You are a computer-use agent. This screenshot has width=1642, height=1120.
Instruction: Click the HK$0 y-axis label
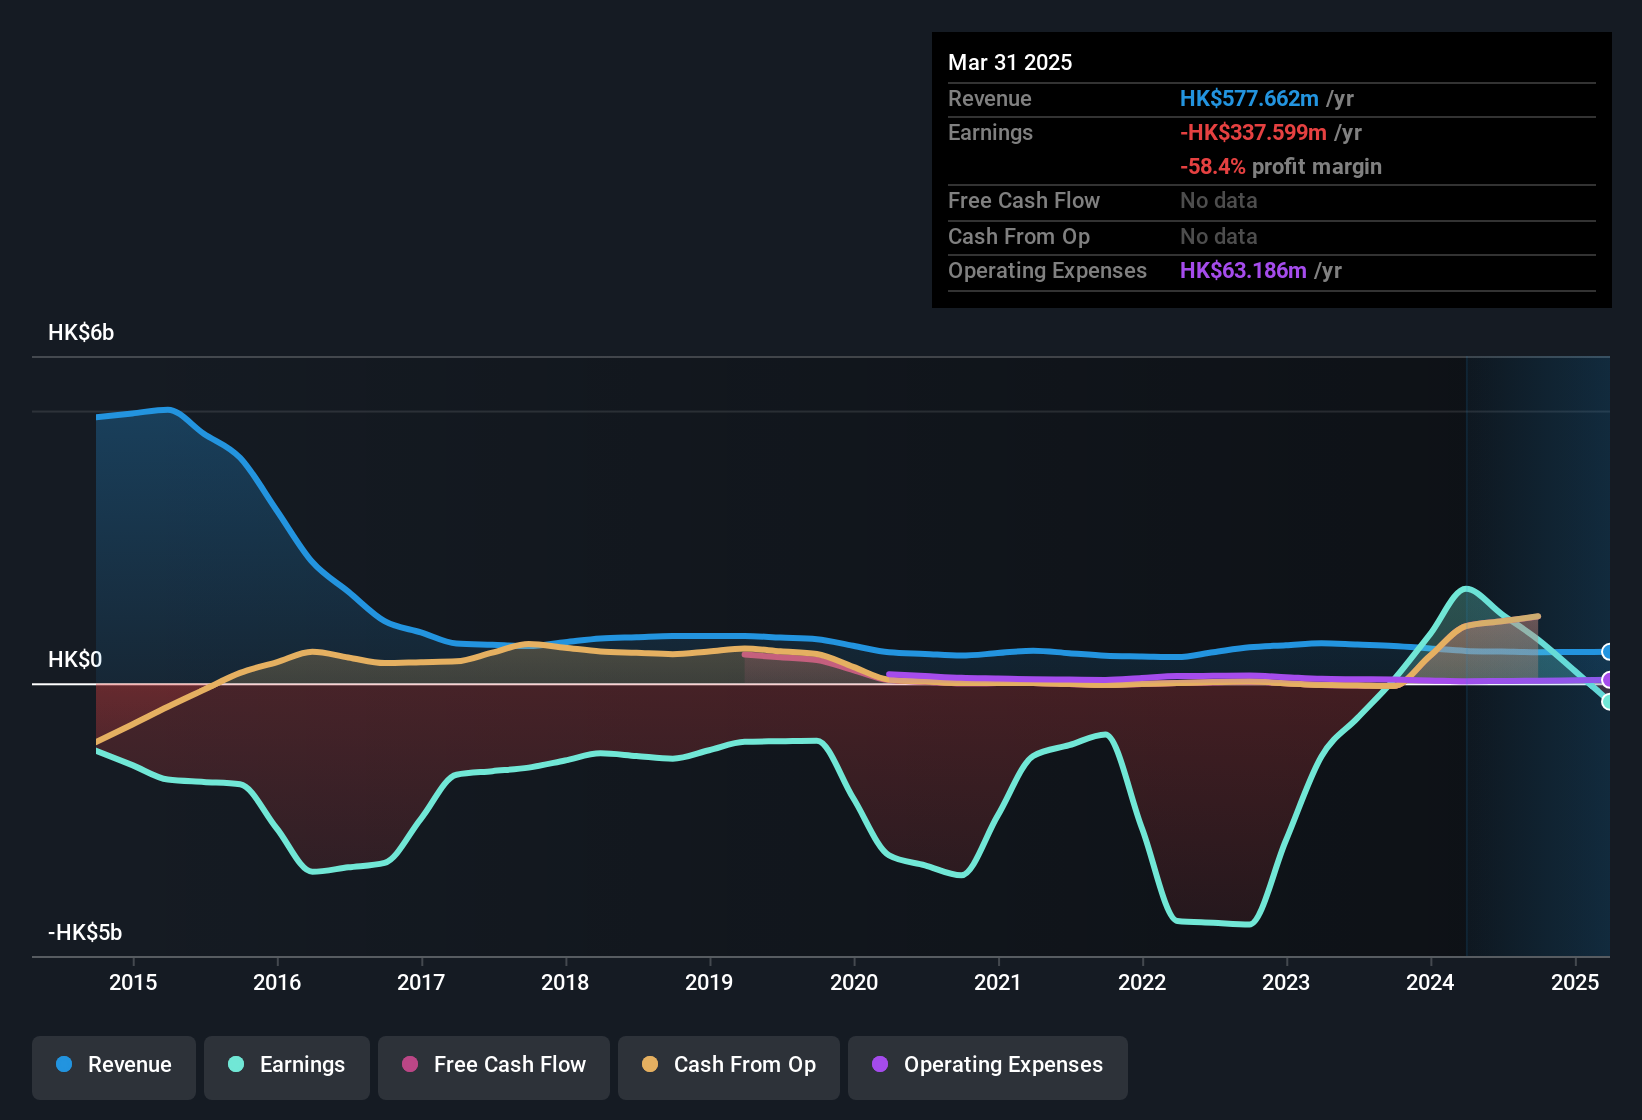pos(75,659)
